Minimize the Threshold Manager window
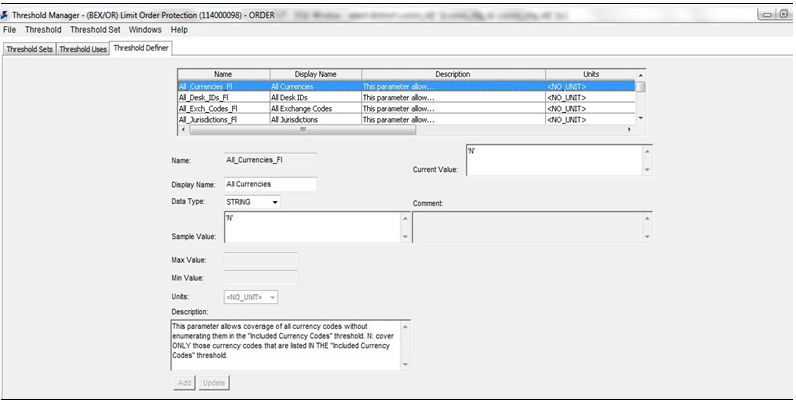 [767, 15]
